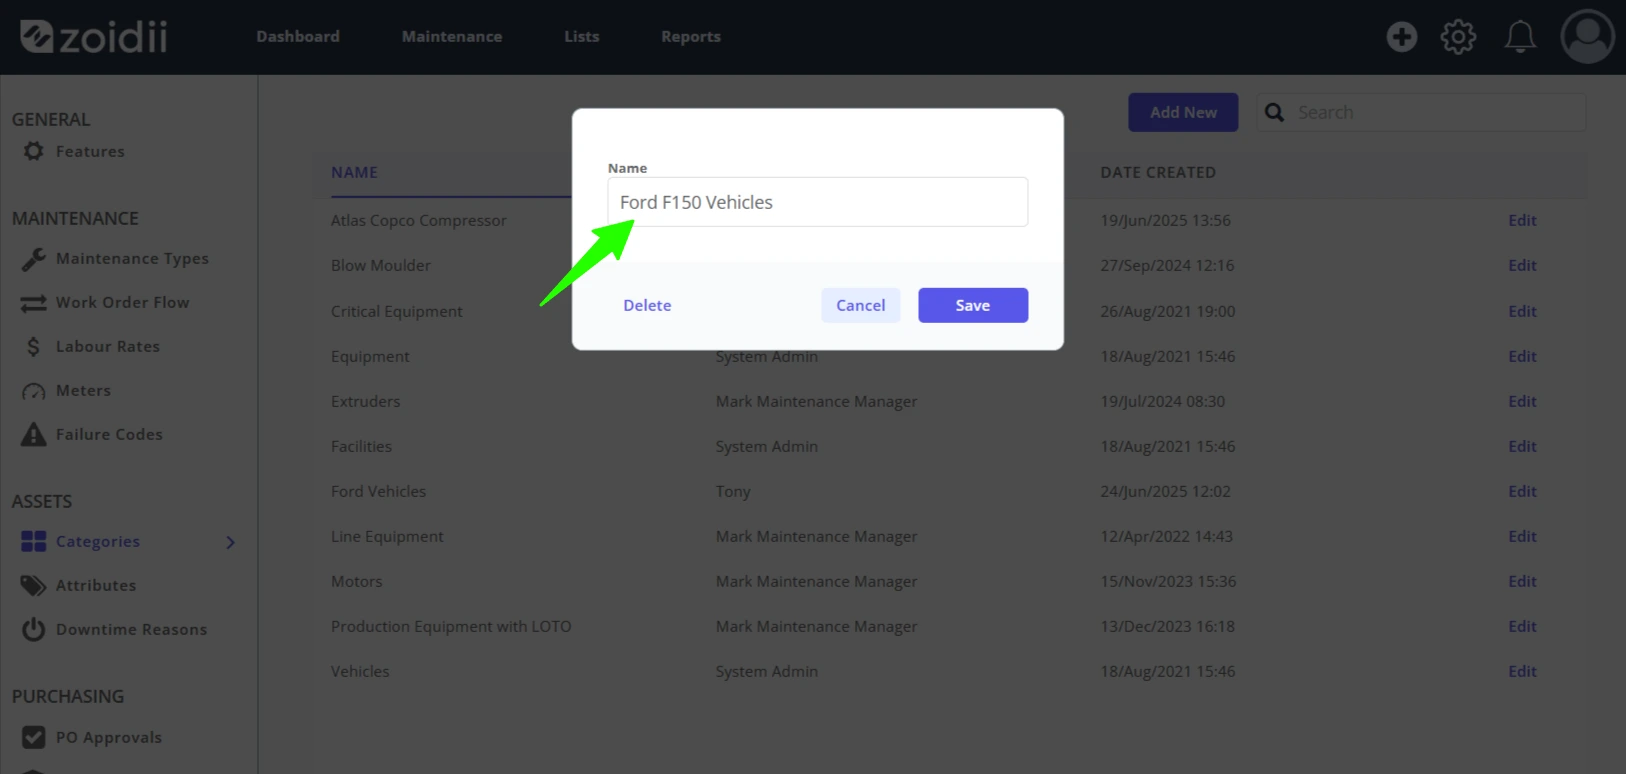Edit the Critical Equipment row
Screen dimensions: 1626x774
pyautogui.click(x=1522, y=311)
